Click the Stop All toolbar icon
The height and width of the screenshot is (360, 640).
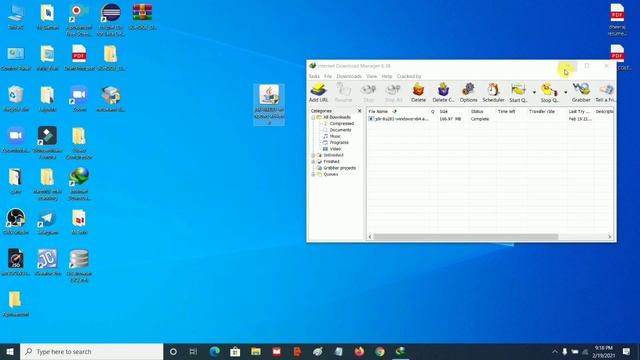point(393,93)
